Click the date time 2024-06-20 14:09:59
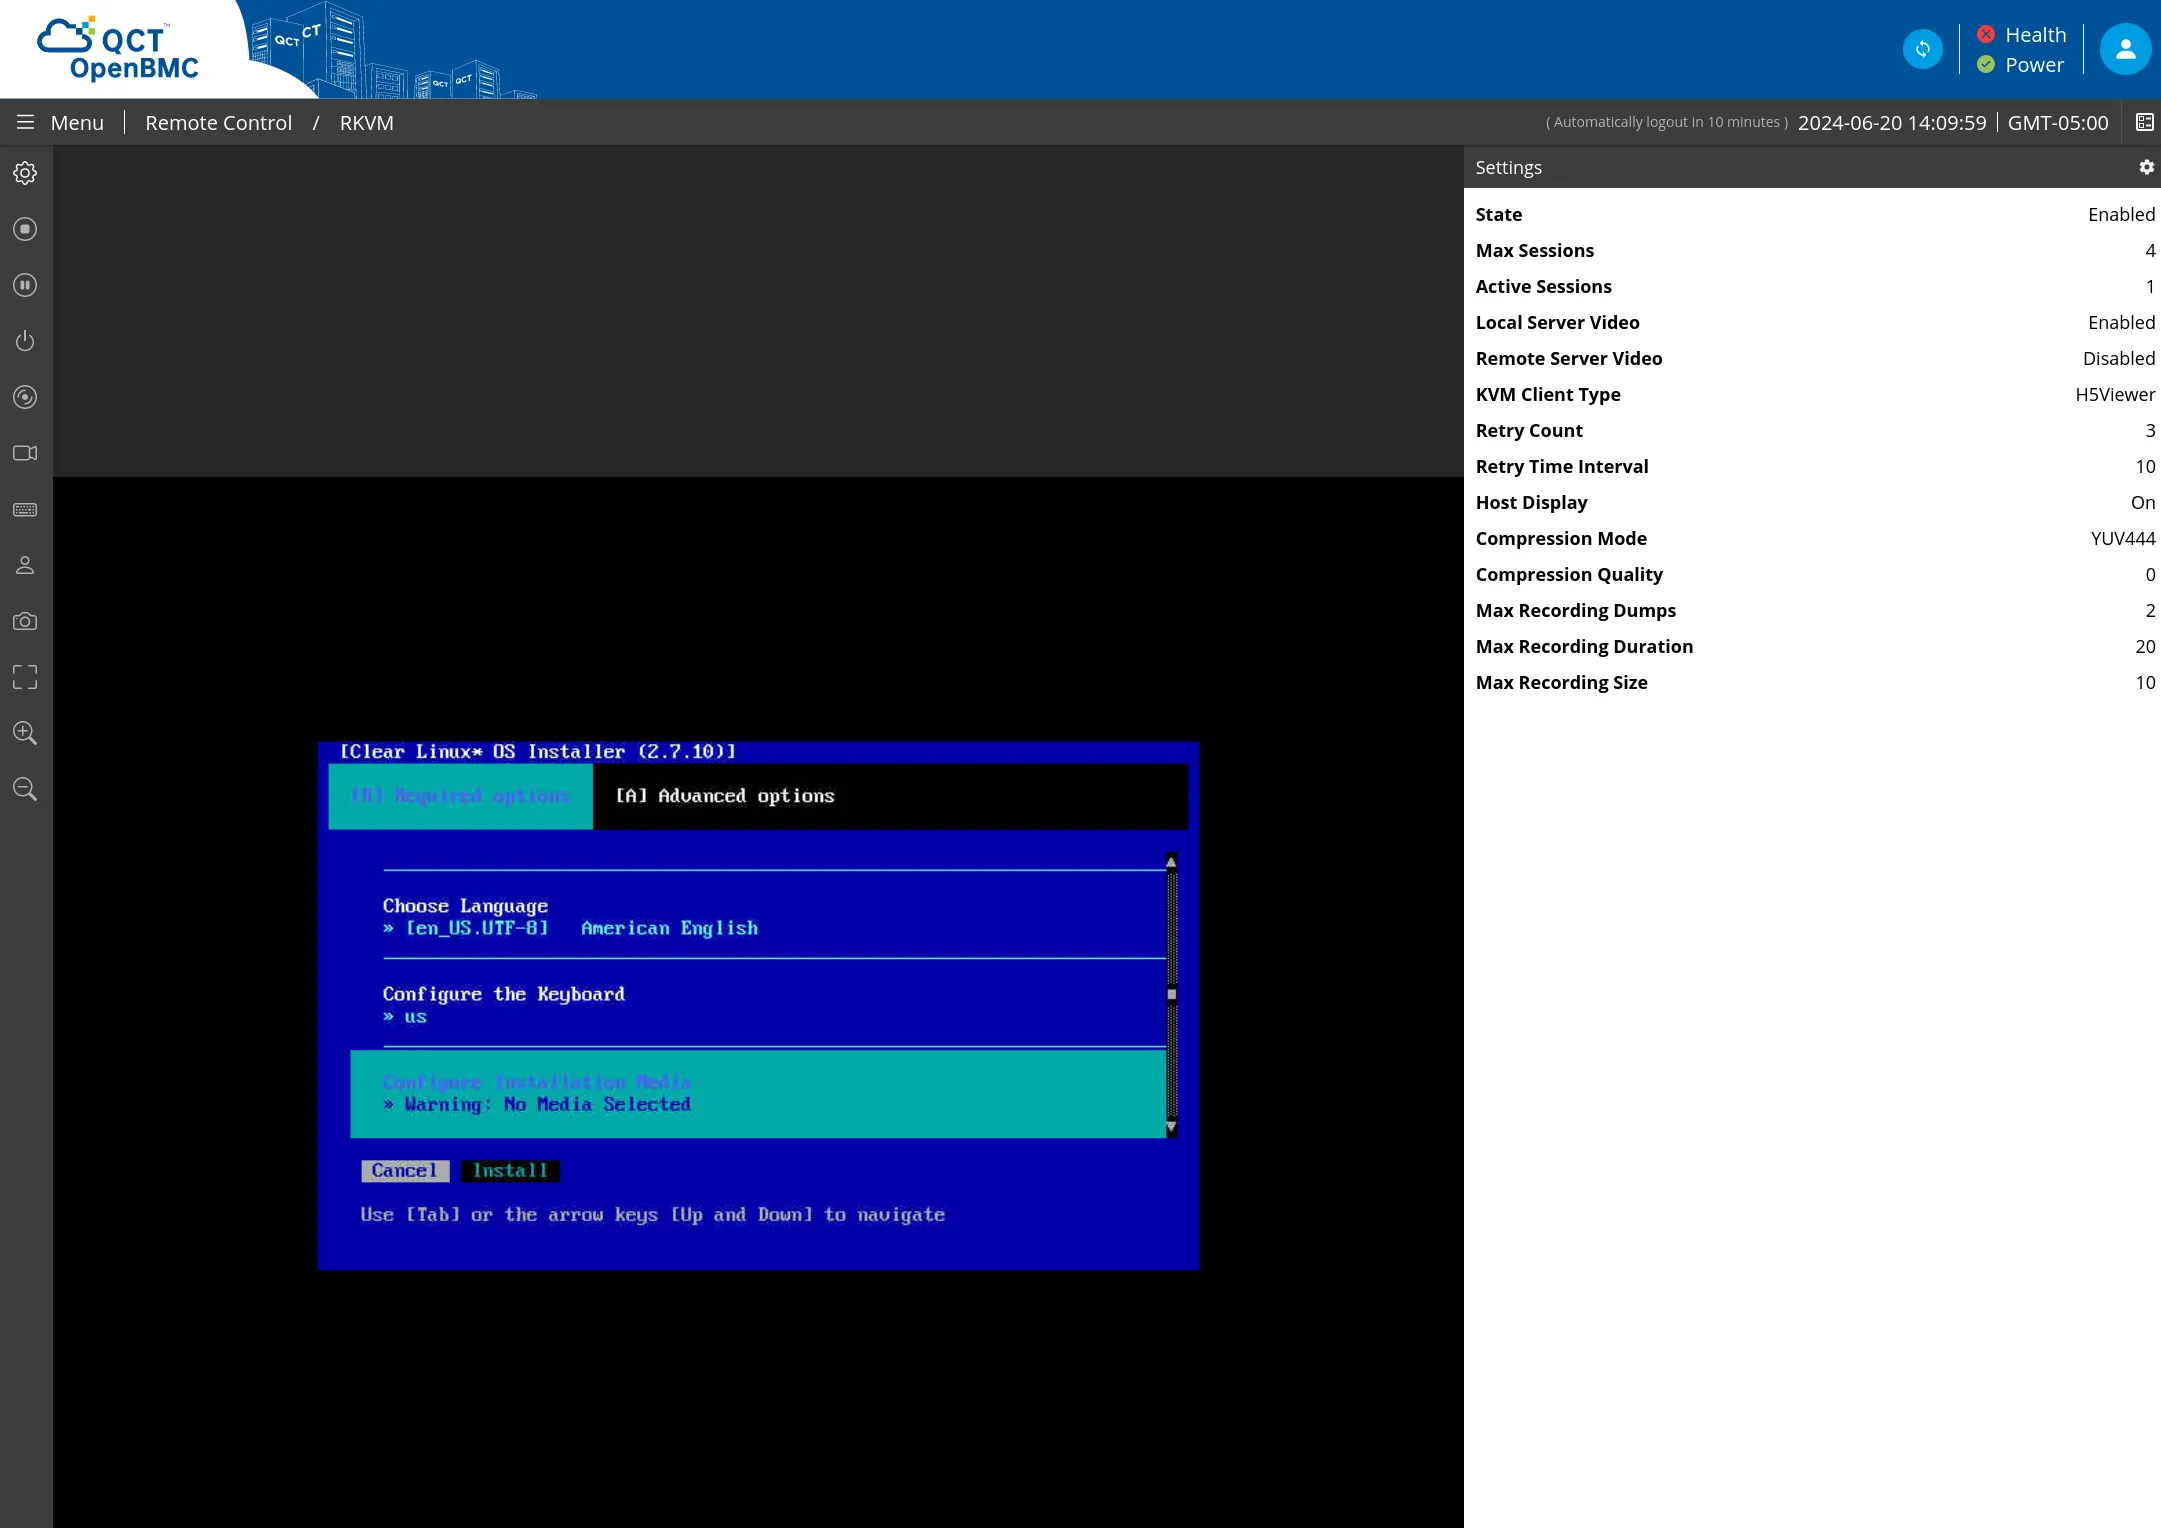This screenshot has width=2161, height=1528. 1892,122
